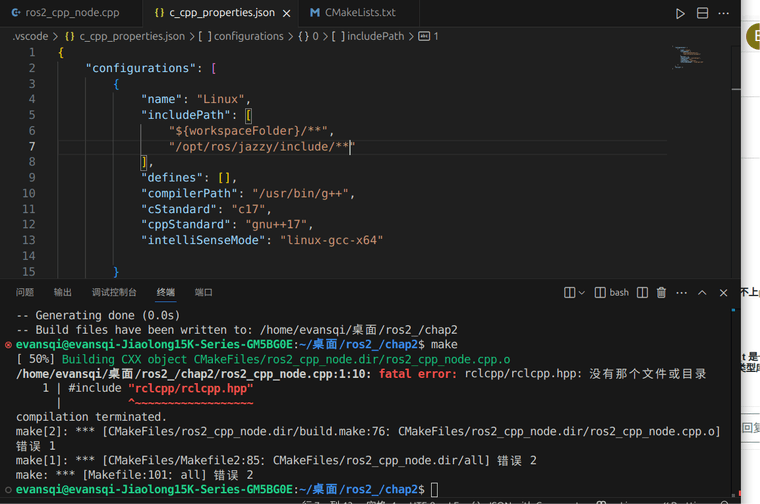Click the editor minimap

(688, 57)
